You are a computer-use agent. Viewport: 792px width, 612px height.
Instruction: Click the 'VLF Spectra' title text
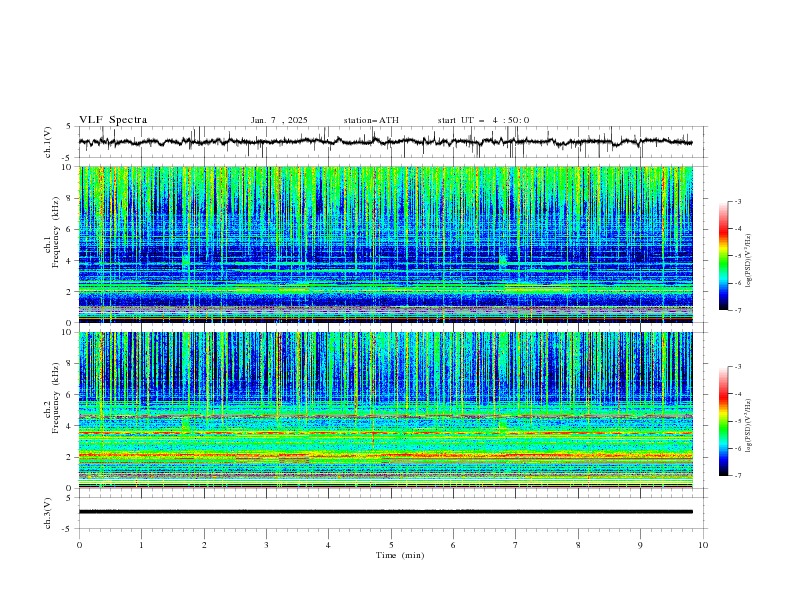[113, 120]
